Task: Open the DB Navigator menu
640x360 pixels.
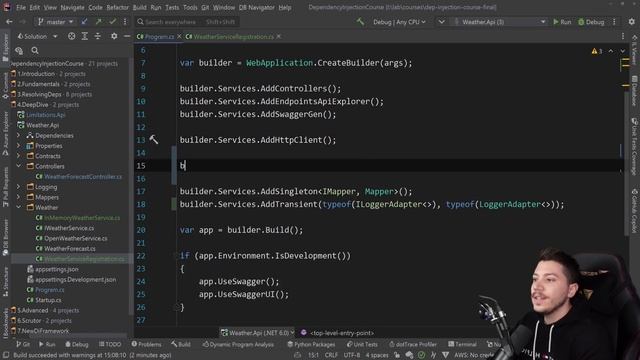Action: (x=257, y=7)
